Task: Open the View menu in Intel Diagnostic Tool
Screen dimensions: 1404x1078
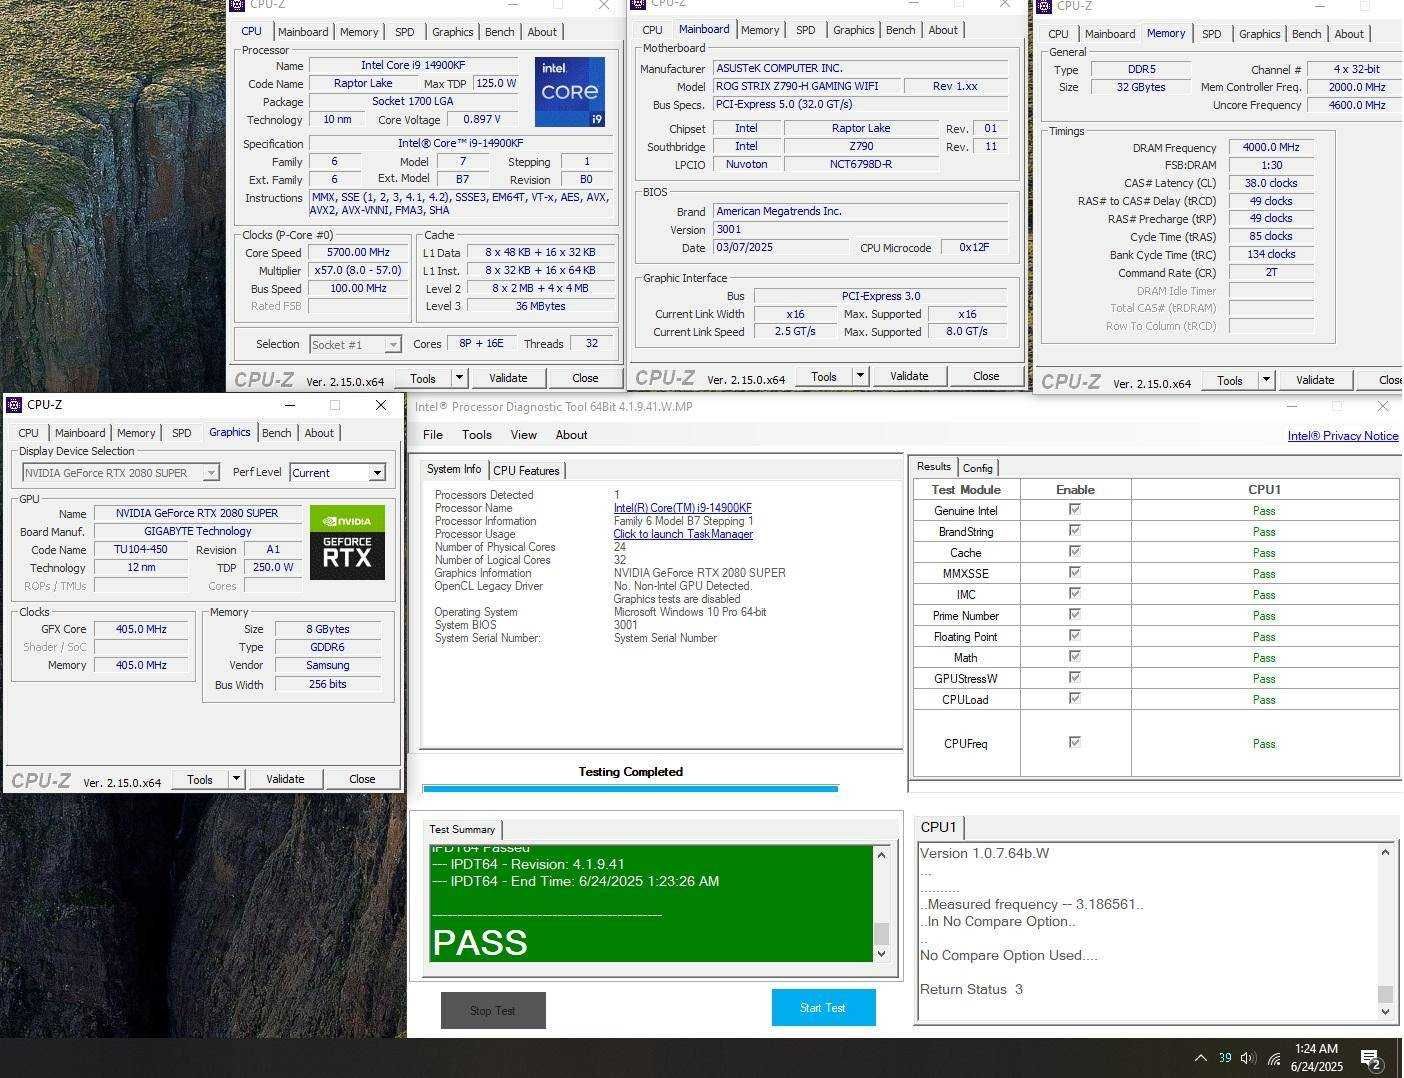Action: click(x=524, y=435)
